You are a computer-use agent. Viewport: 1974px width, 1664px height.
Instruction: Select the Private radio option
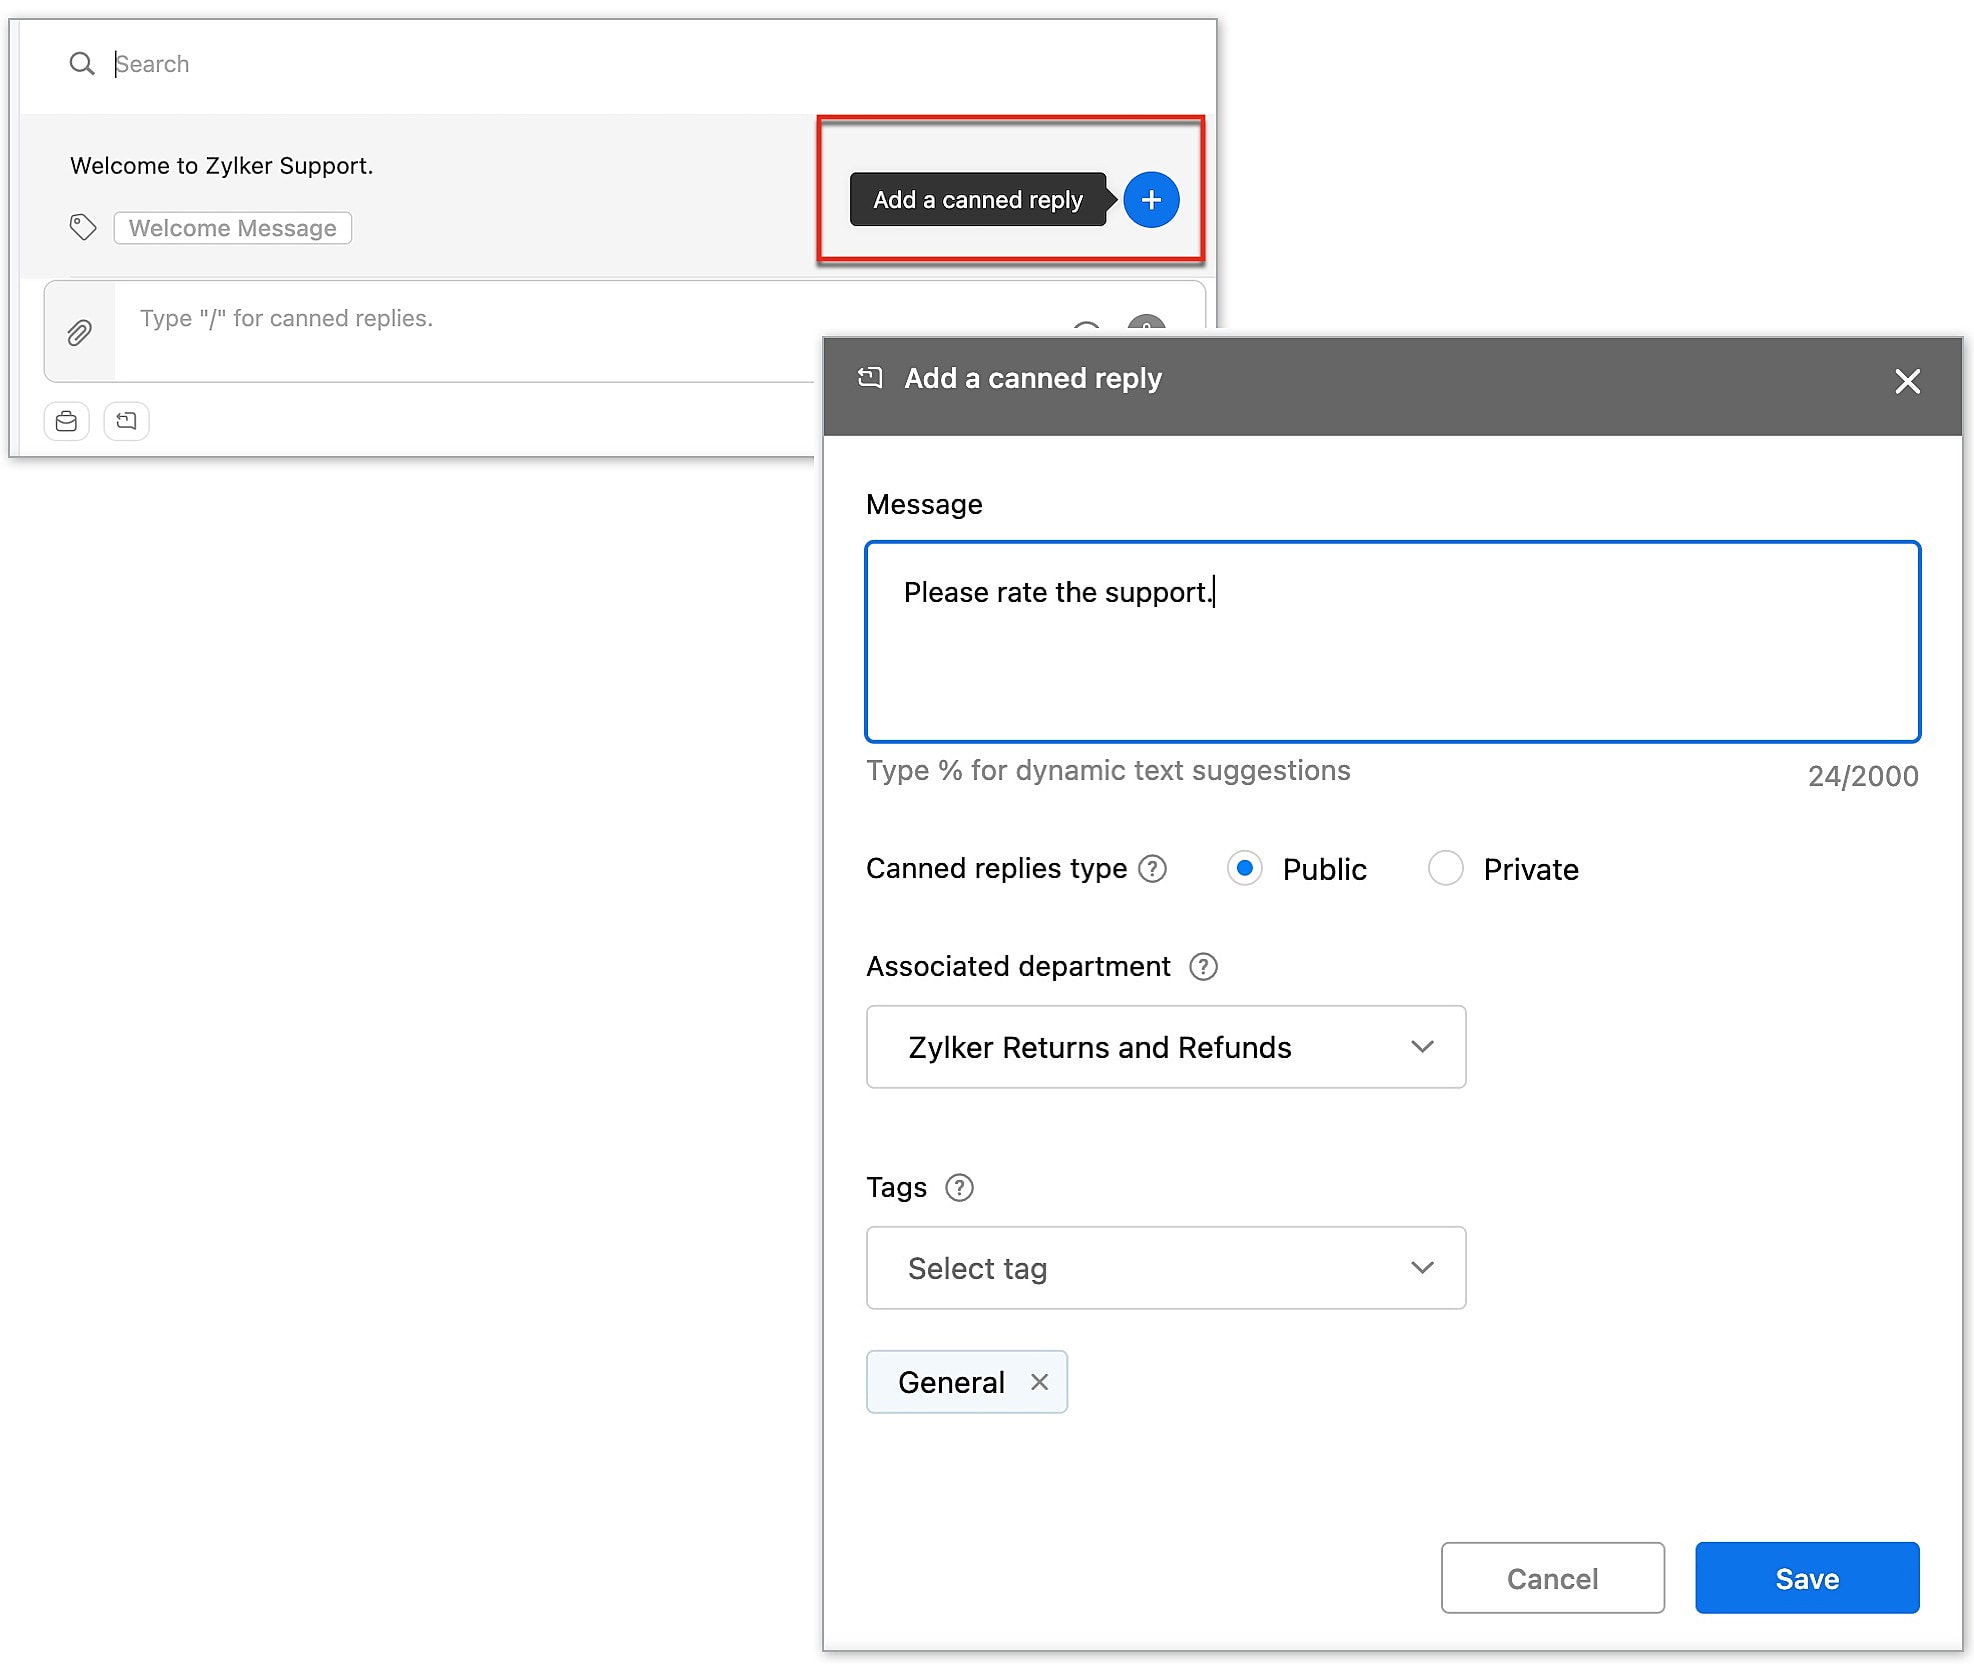(1445, 868)
